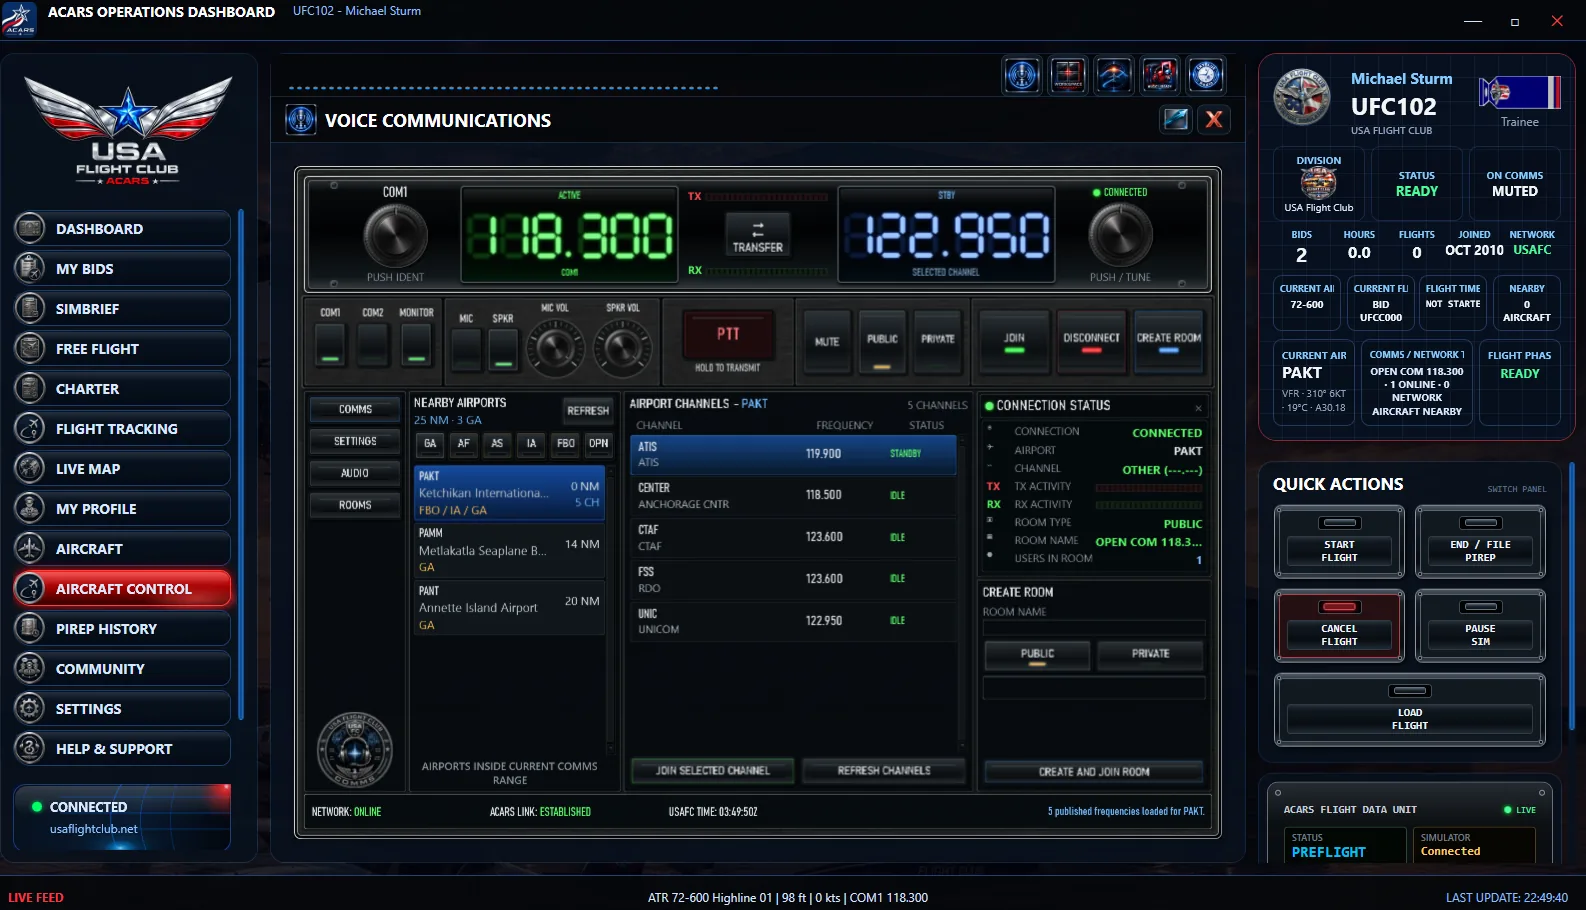Open the COMMS tab

(x=355, y=409)
